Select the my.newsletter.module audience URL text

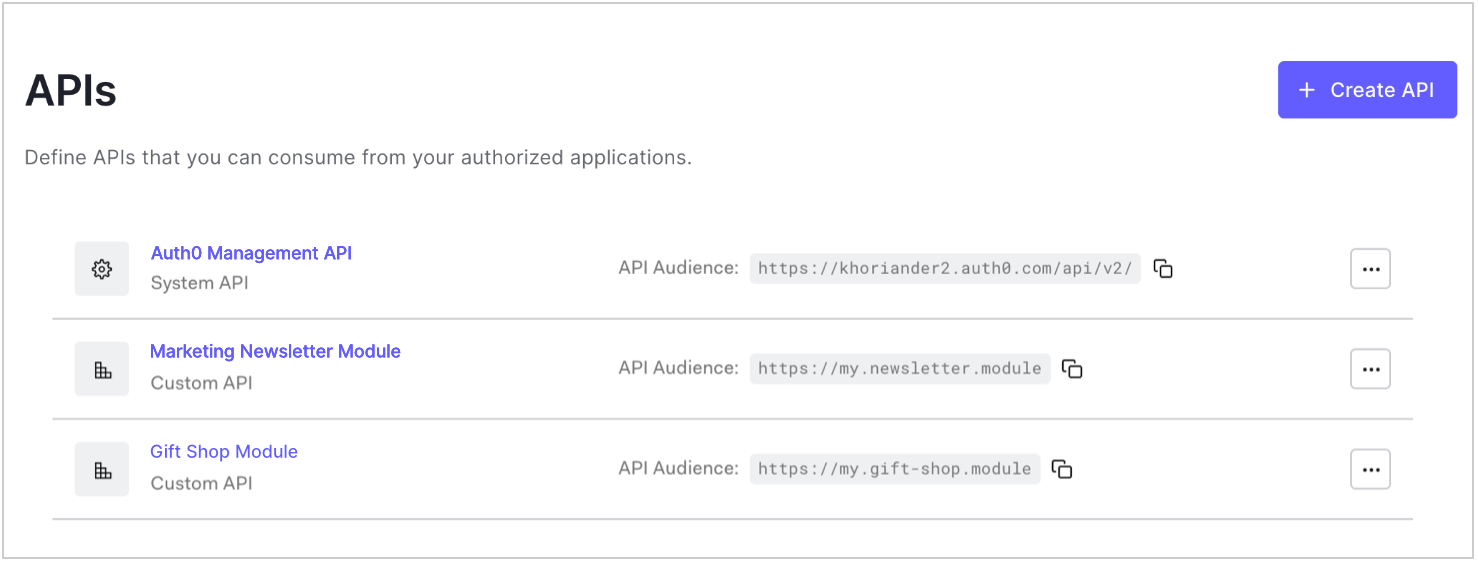900,368
